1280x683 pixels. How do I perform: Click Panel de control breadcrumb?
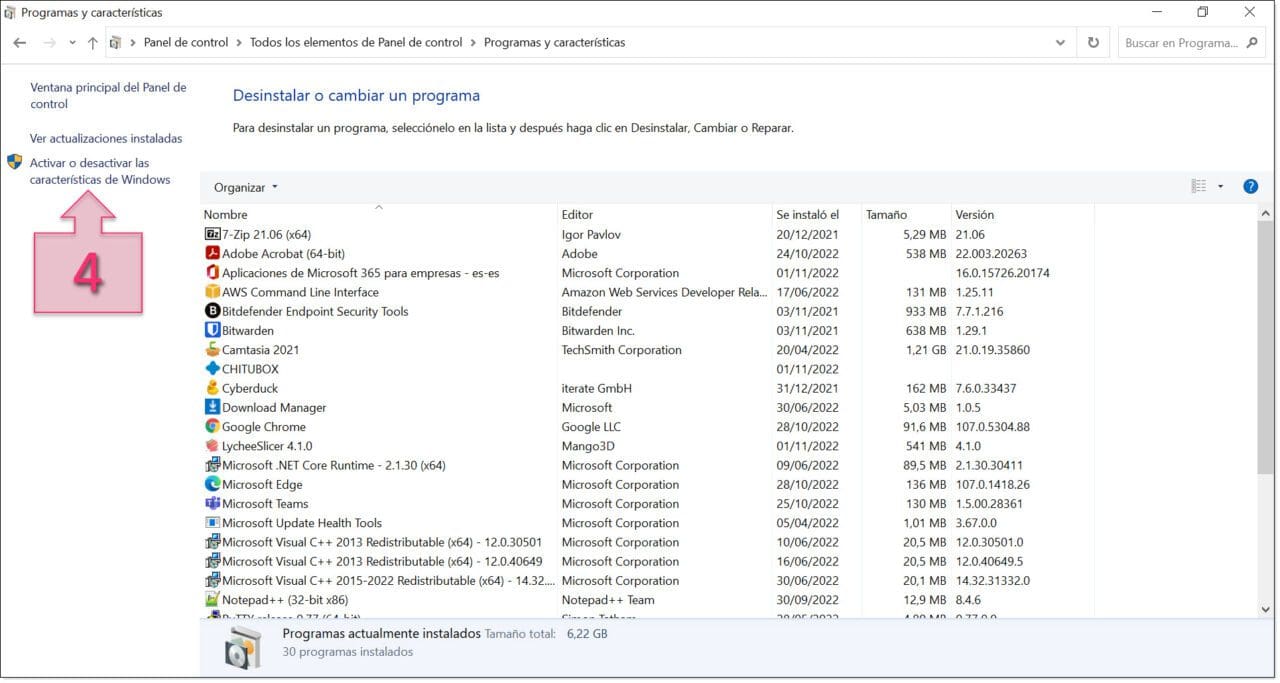[186, 43]
